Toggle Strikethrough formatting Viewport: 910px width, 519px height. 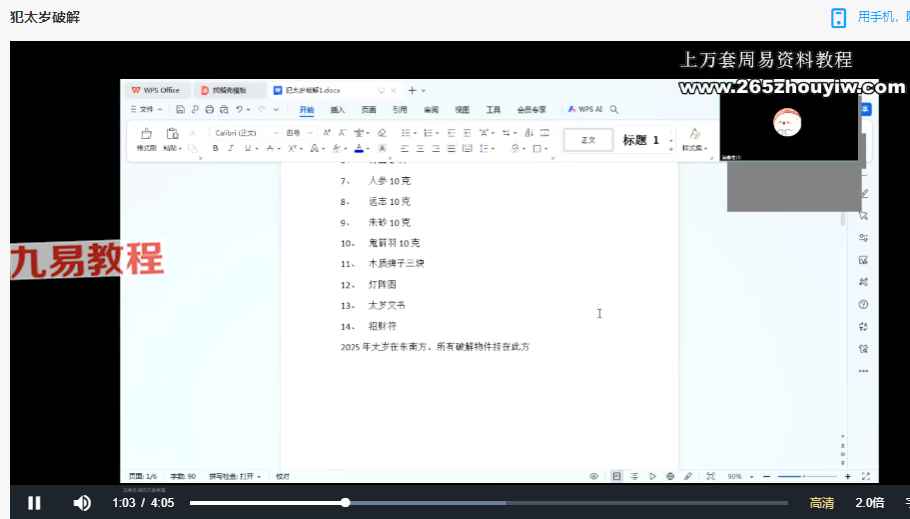[x=270, y=149]
